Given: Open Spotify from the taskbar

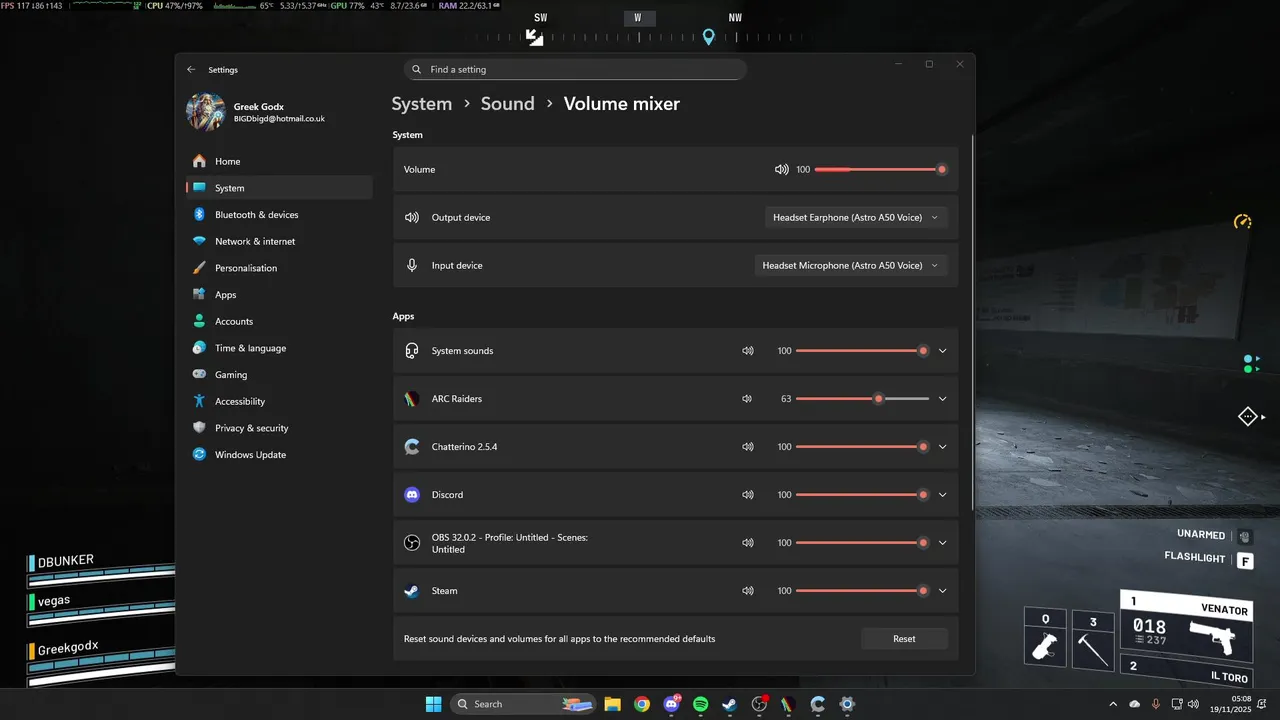Looking at the screenshot, I should (701, 704).
